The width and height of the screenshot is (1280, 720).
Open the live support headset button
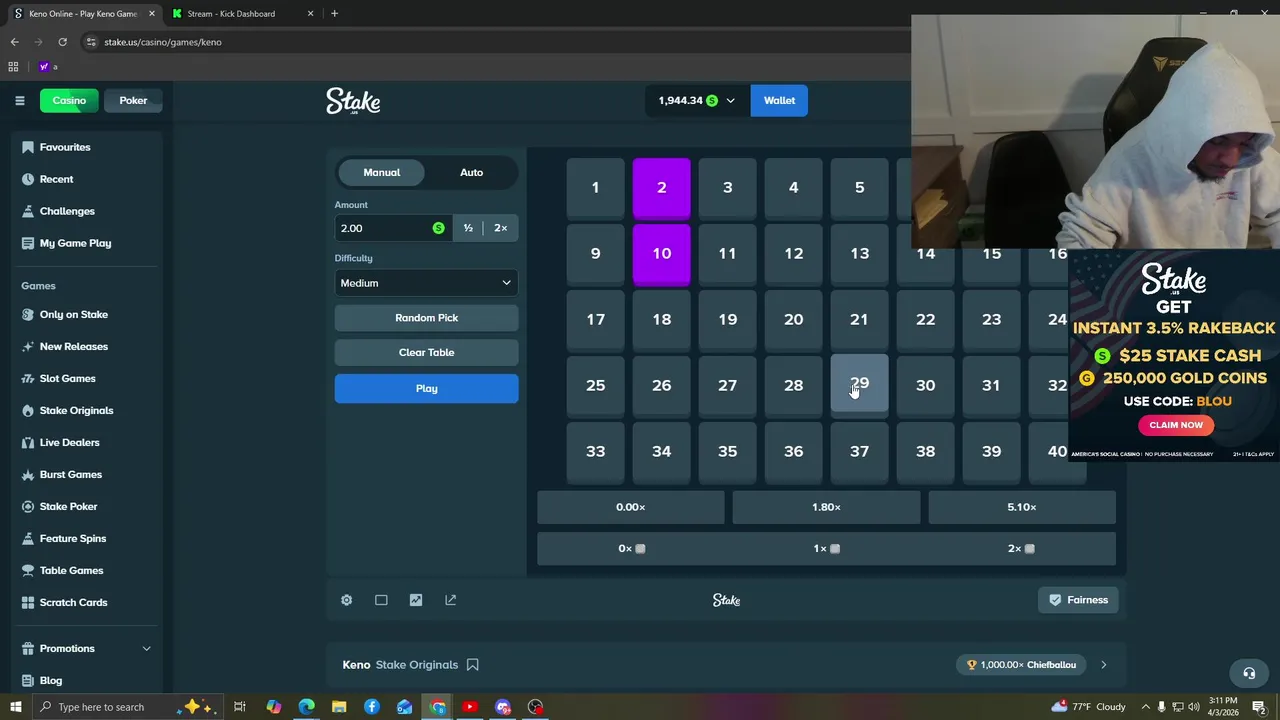(x=1248, y=673)
